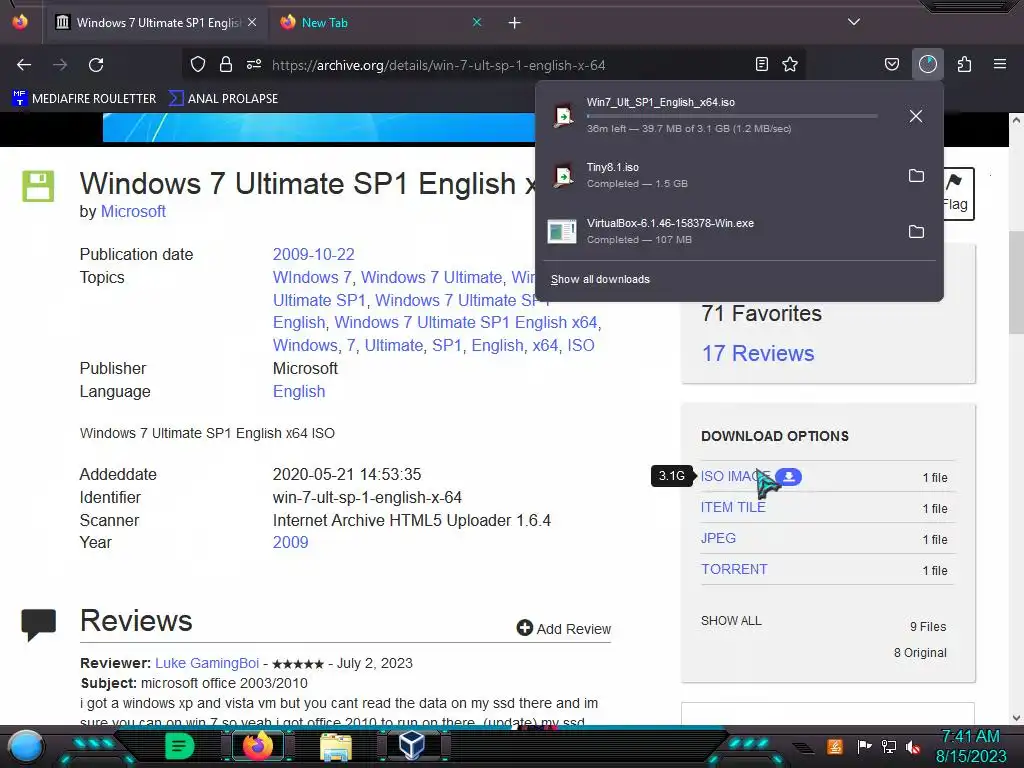Open the ITEM TILE download option
Viewport: 1024px width, 768px height.
[x=733, y=507]
